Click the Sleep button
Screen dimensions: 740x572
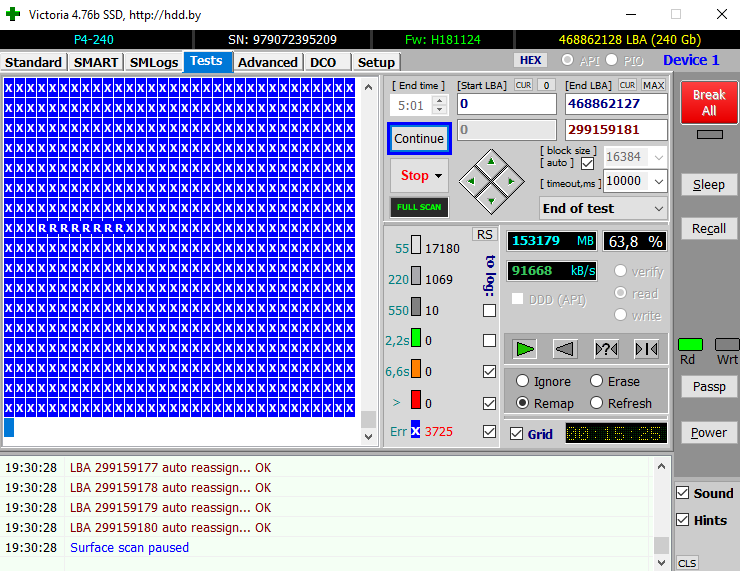pos(709,185)
